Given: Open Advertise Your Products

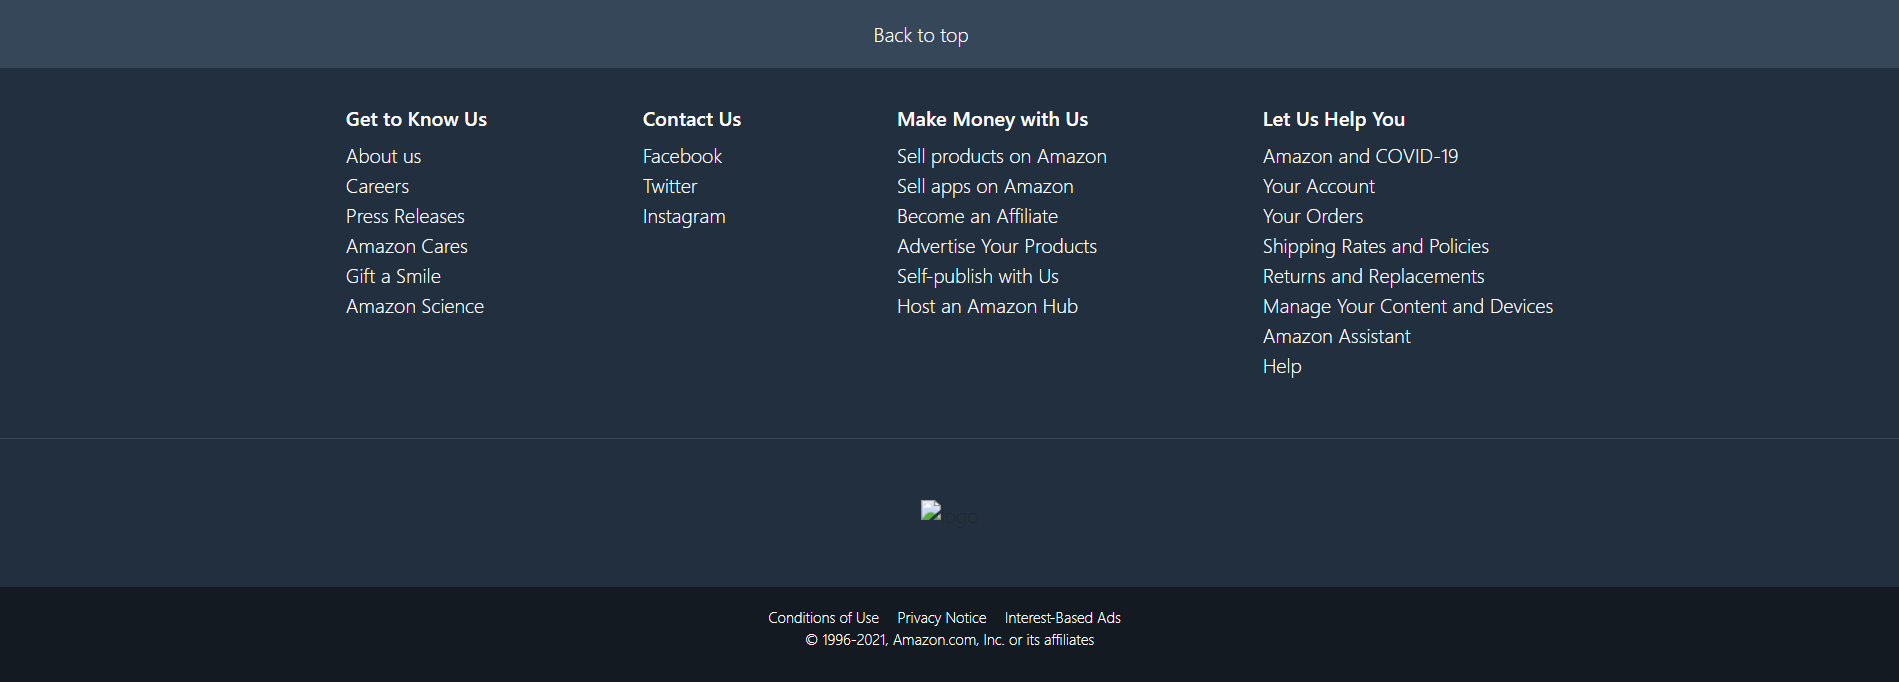Looking at the screenshot, I should pos(996,246).
